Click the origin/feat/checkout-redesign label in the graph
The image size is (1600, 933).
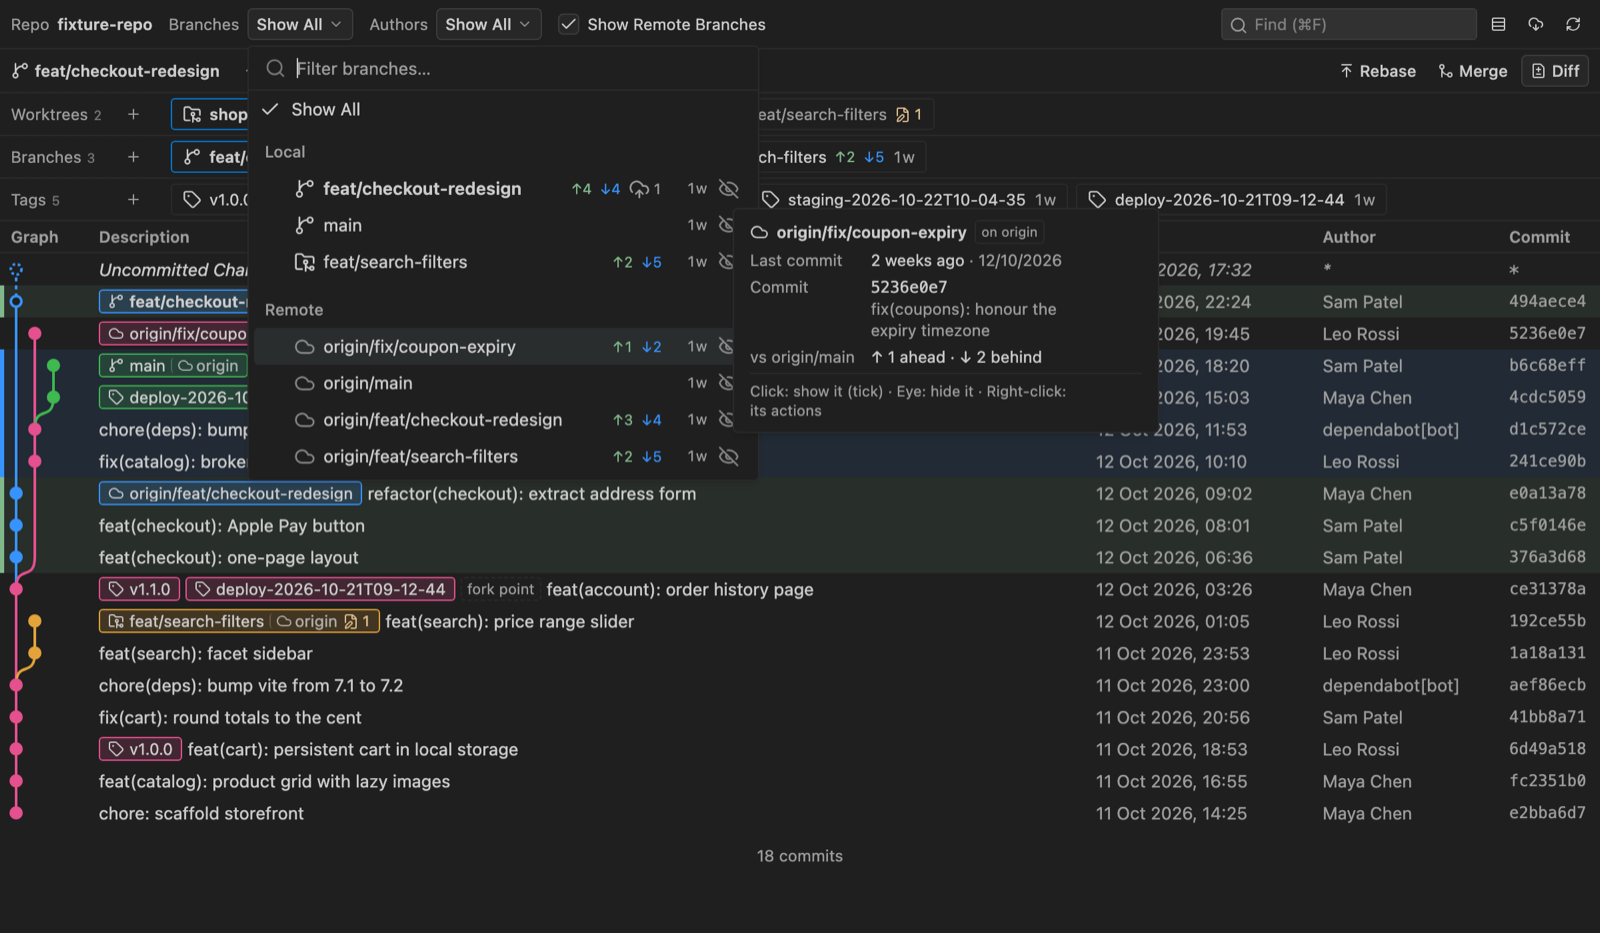pos(230,494)
